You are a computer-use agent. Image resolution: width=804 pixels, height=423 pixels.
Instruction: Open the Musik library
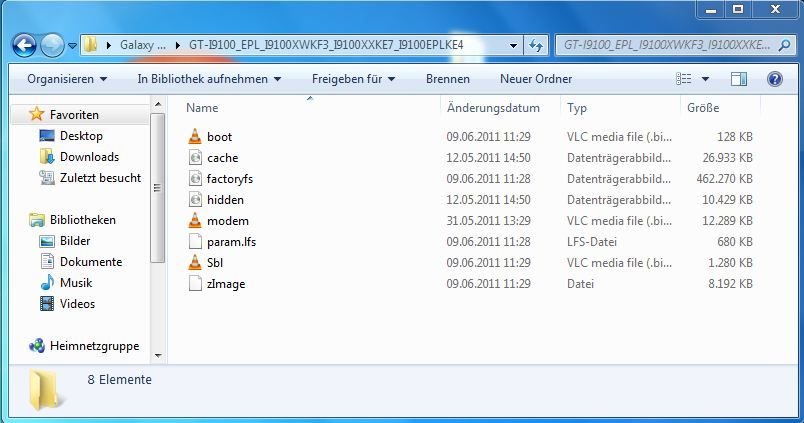coord(76,283)
